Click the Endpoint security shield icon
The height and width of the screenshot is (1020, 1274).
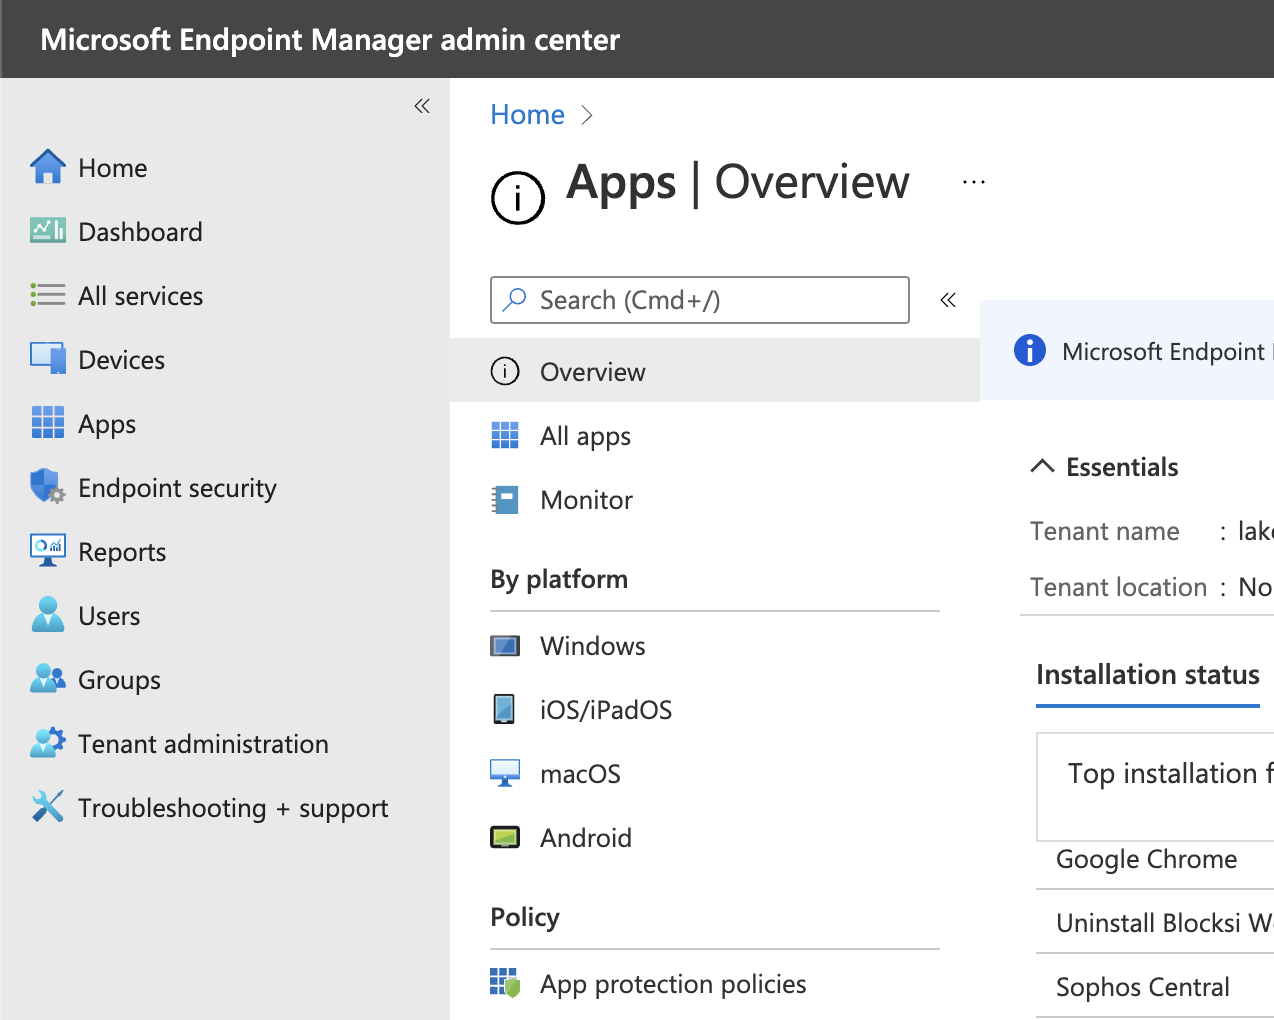(48, 487)
